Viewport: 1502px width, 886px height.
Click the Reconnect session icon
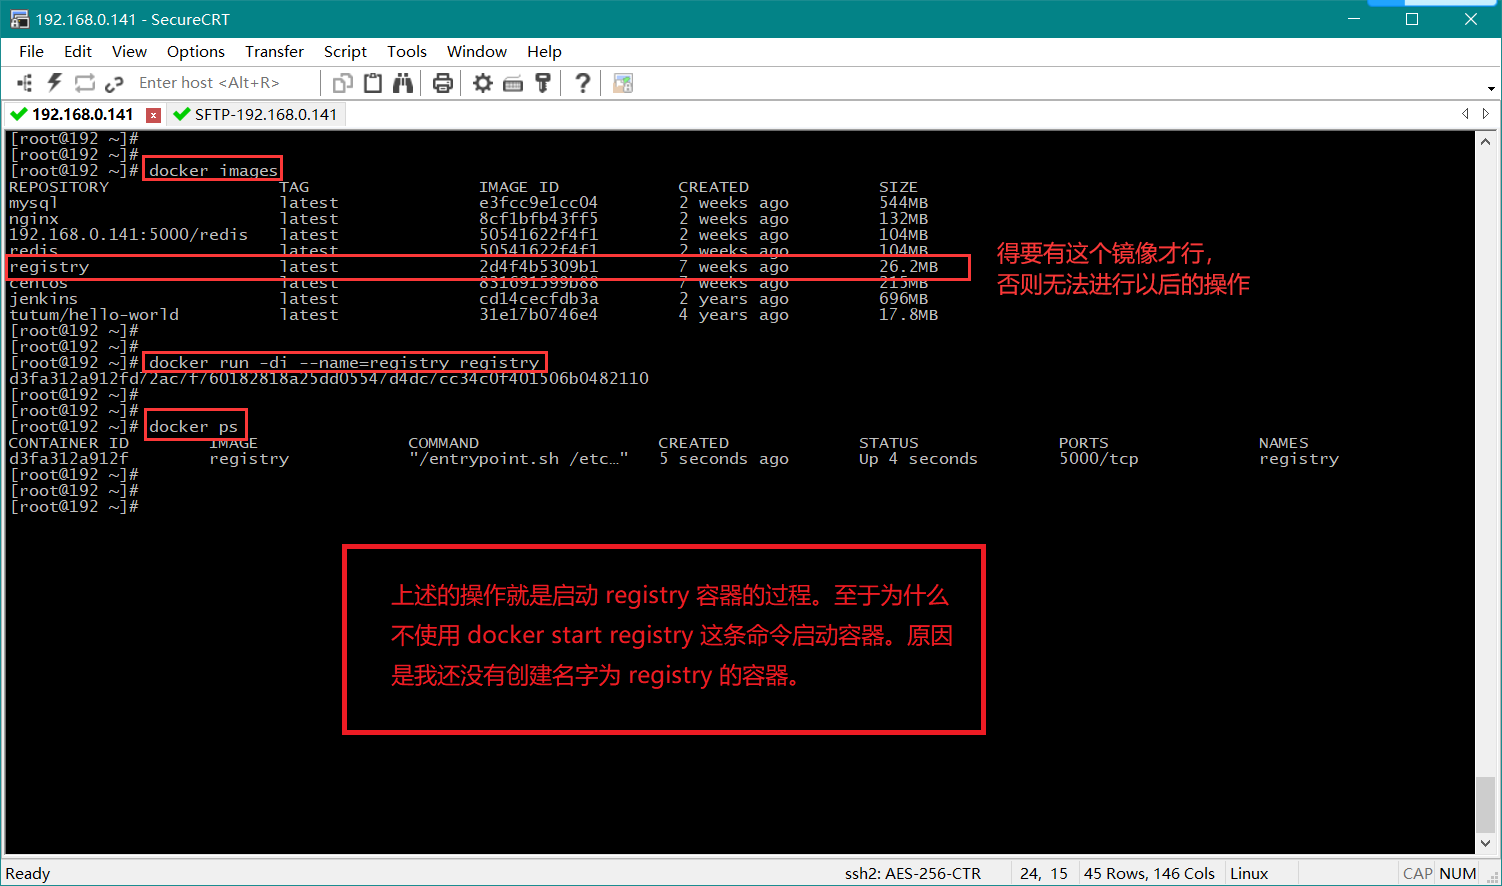tap(85, 83)
